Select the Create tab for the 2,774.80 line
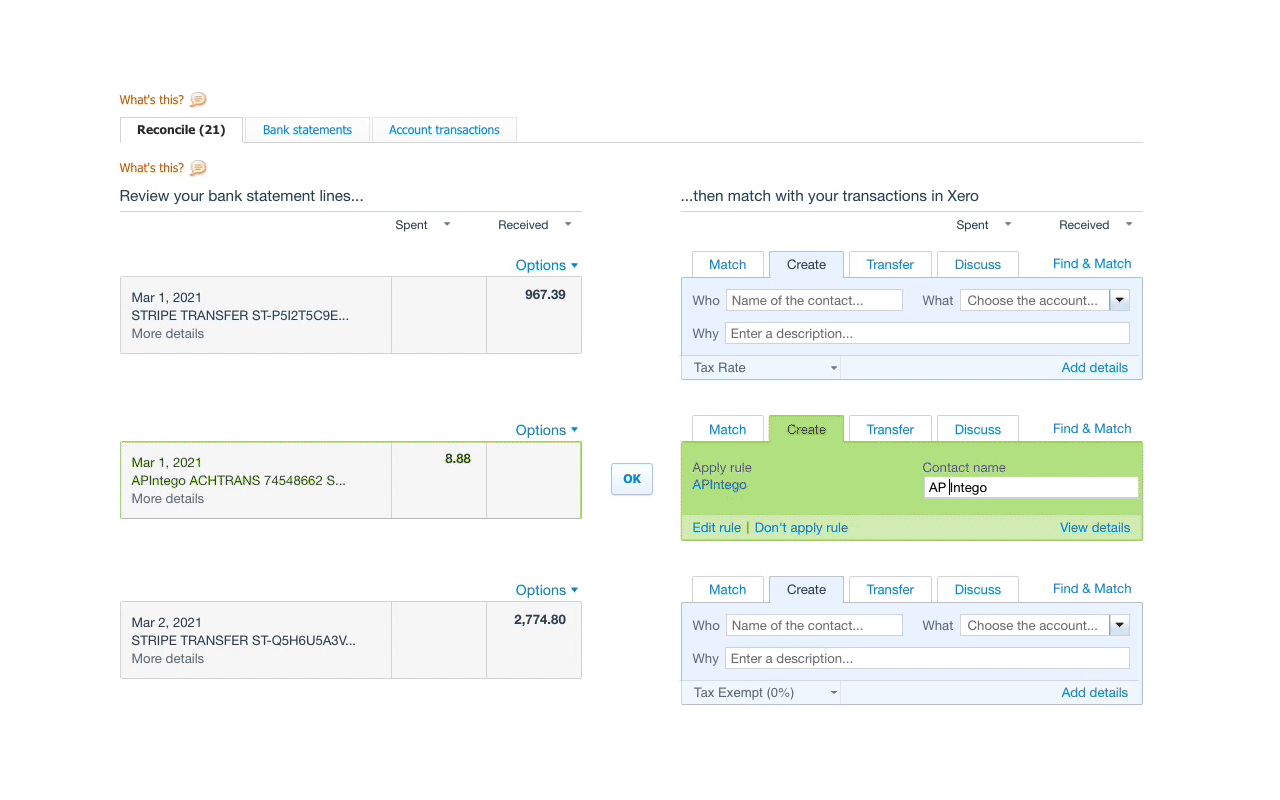This screenshot has width=1280, height=800. click(x=806, y=590)
